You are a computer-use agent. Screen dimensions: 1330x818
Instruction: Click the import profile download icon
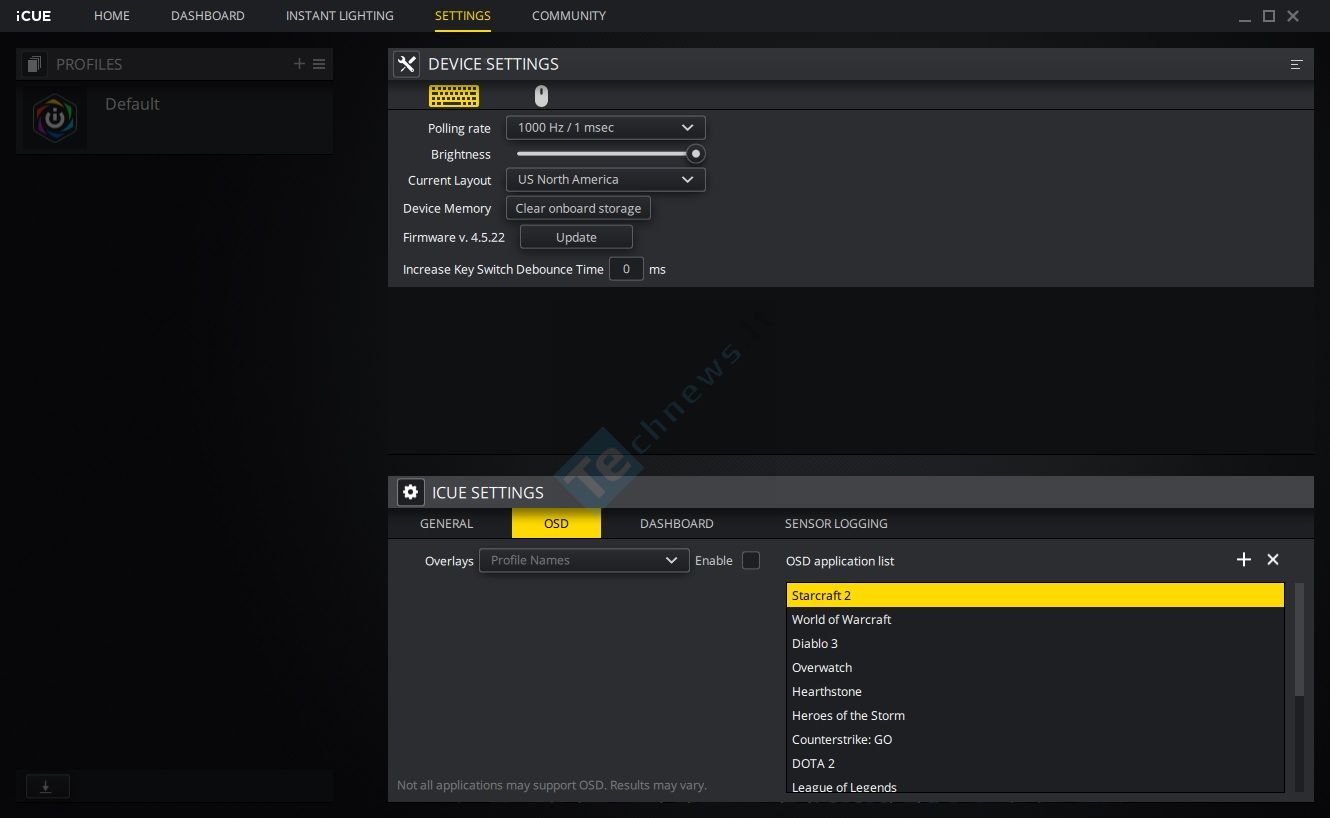(46, 786)
